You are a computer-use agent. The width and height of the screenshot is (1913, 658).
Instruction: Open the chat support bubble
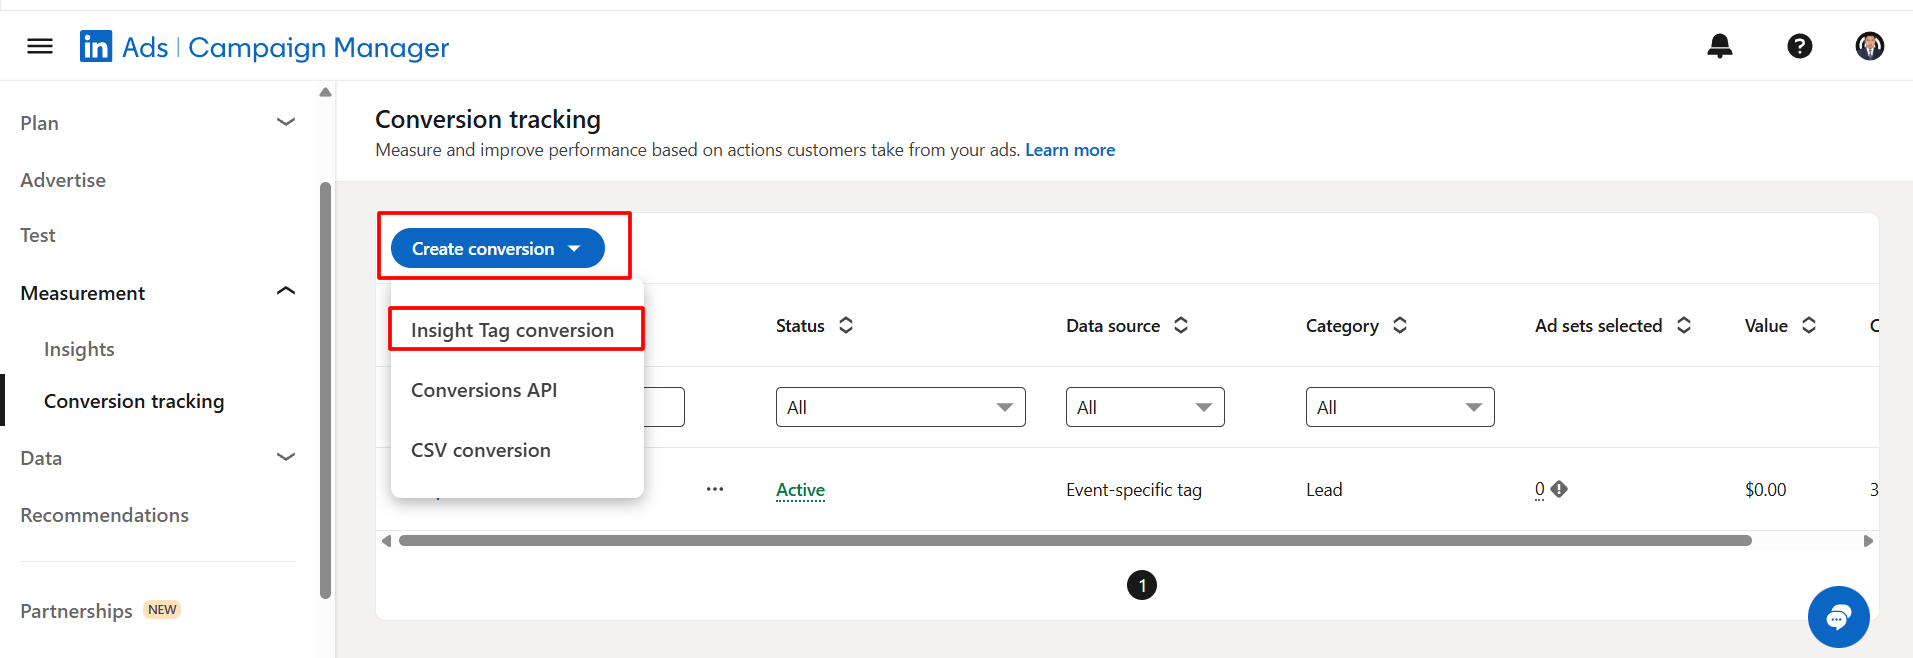click(1837, 617)
